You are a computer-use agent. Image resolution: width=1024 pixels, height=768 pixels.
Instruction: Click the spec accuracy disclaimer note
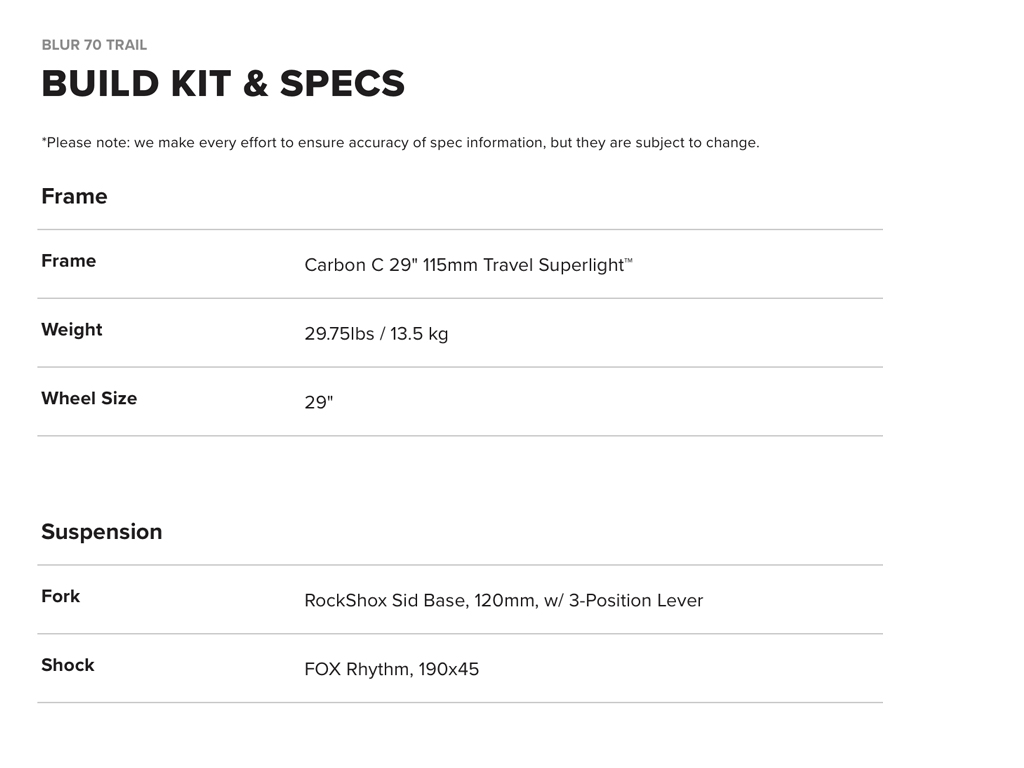click(x=400, y=143)
